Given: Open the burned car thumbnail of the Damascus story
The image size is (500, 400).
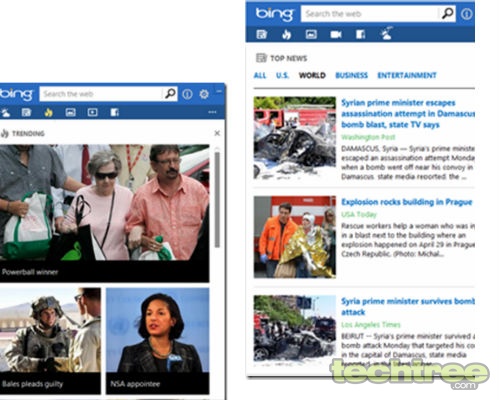Looking at the screenshot, I should coord(295,138).
